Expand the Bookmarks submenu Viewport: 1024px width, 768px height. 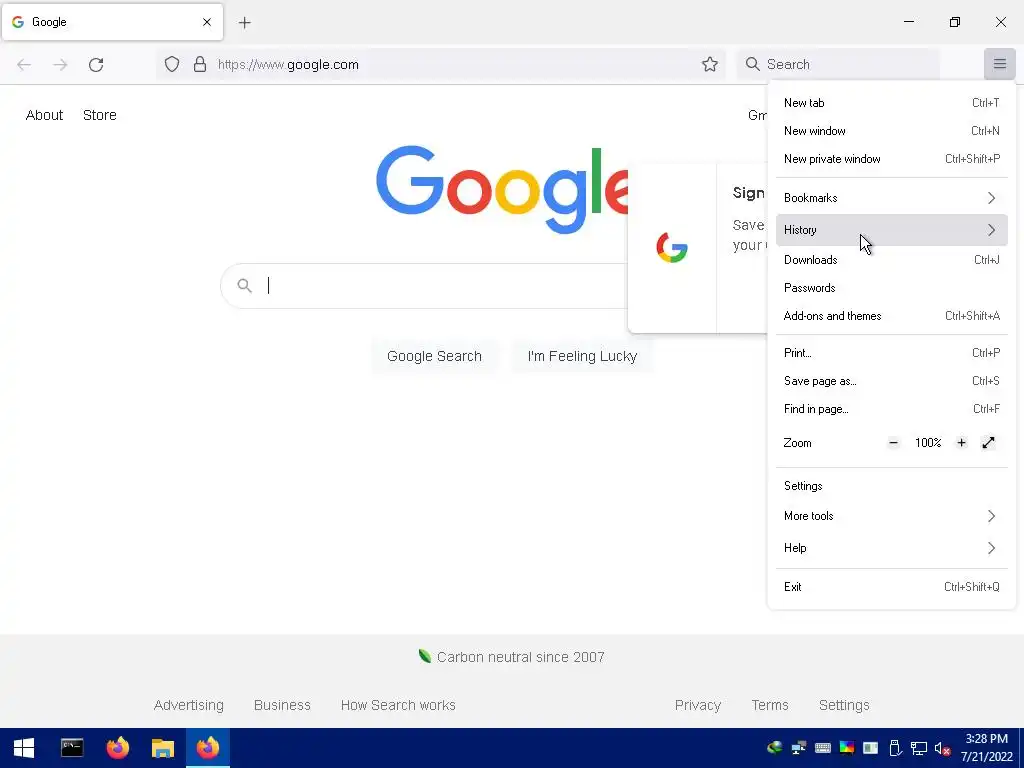tap(891, 198)
